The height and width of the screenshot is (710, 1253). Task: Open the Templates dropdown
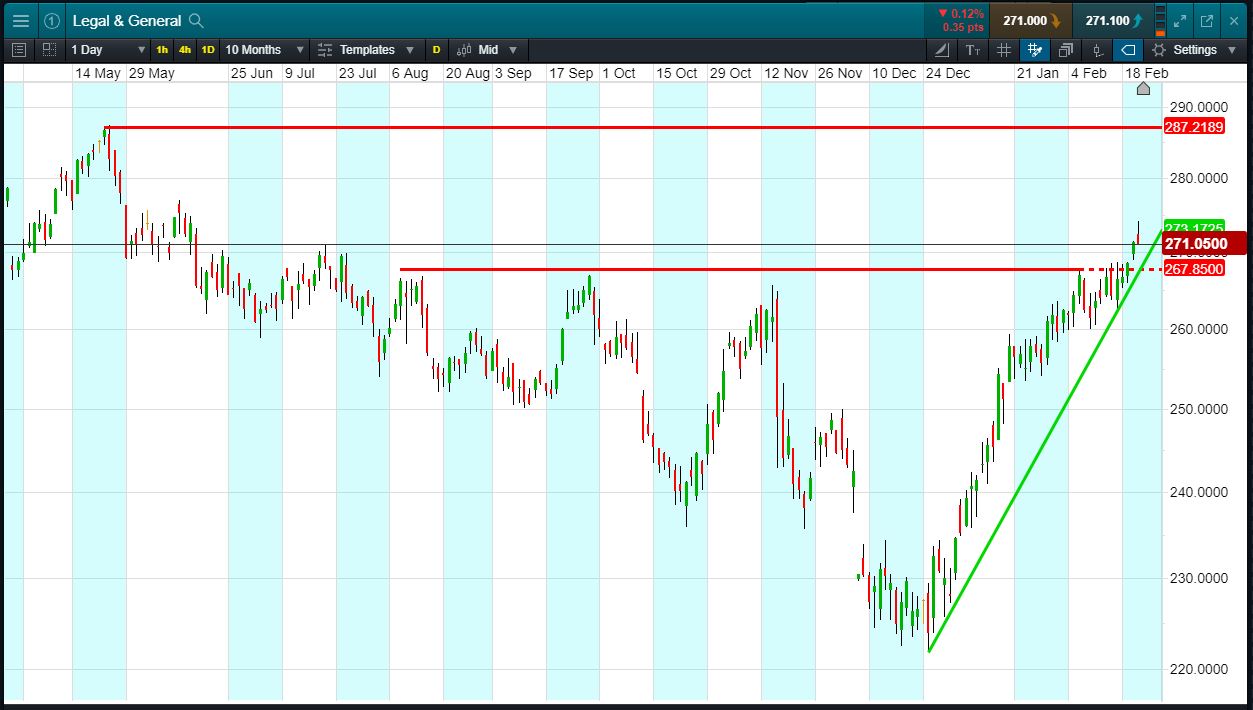pyautogui.click(x=366, y=49)
